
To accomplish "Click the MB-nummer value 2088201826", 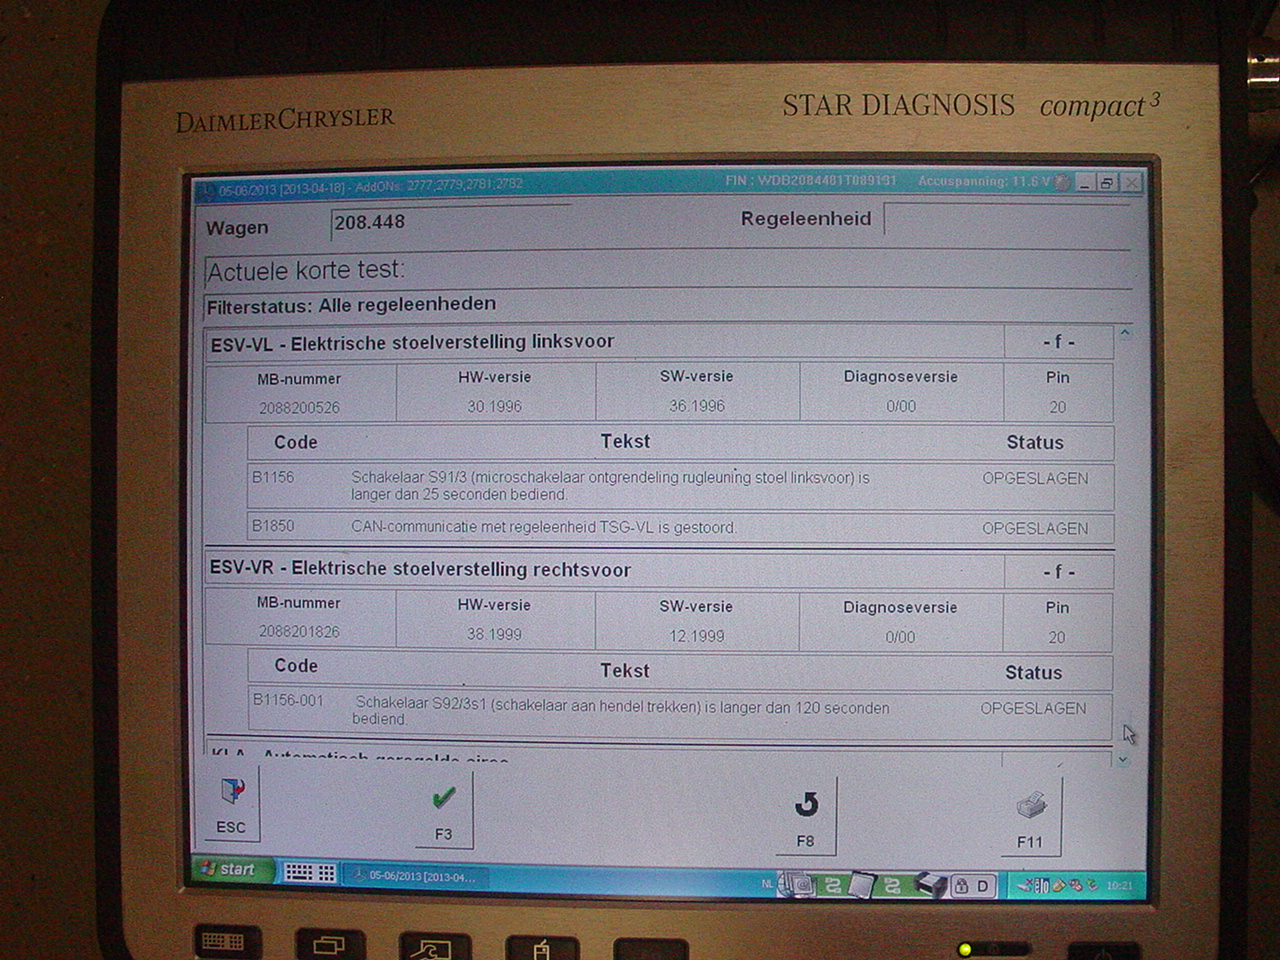I will click(299, 632).
